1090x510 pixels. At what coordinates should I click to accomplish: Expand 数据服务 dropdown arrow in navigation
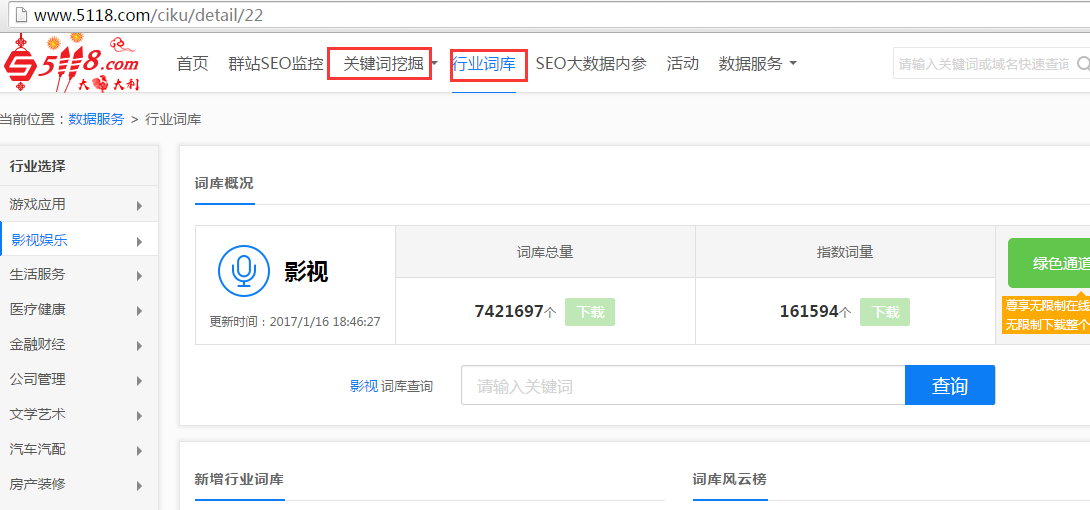point(792,64)
